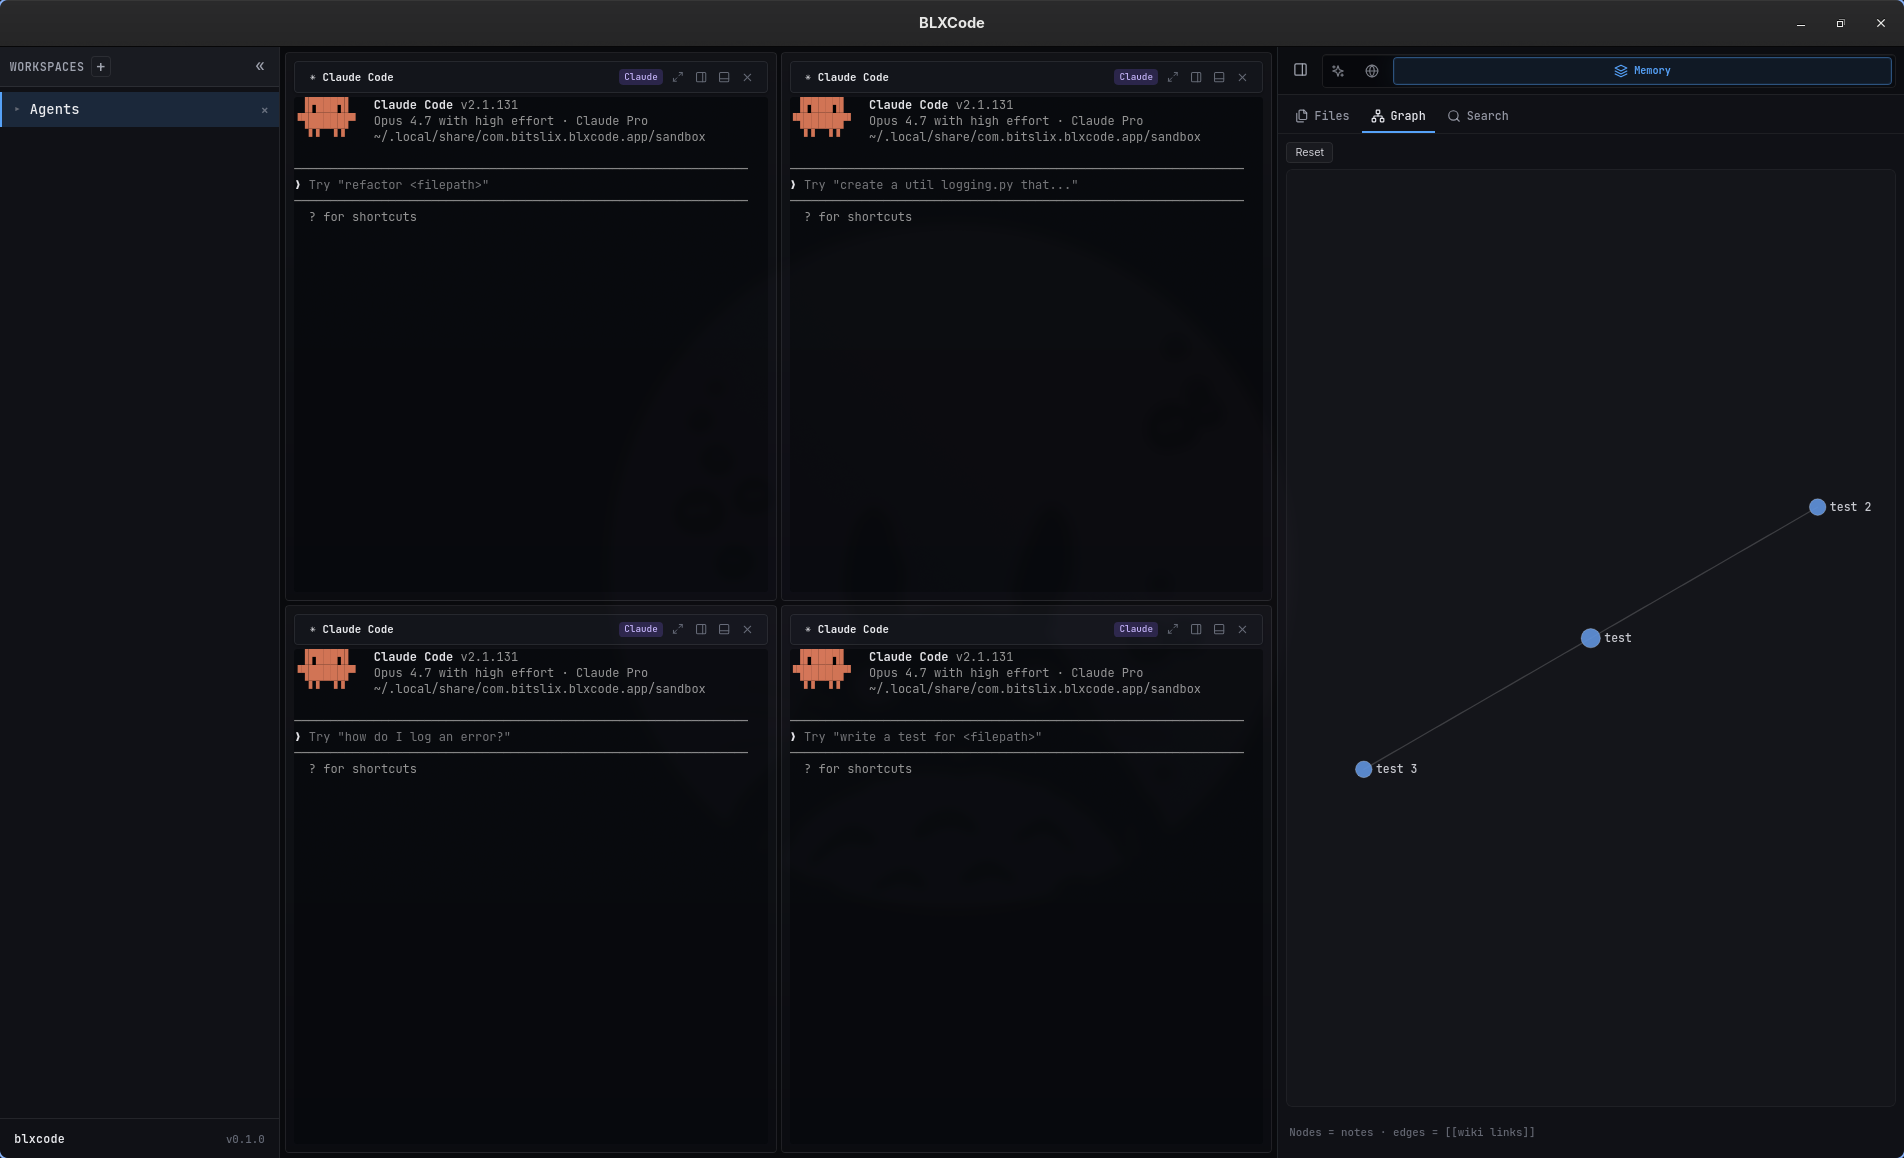This screenshot has height=1158, width=1904.
Task: Select the "test" graph node
Action: [x=1590, y=638]
